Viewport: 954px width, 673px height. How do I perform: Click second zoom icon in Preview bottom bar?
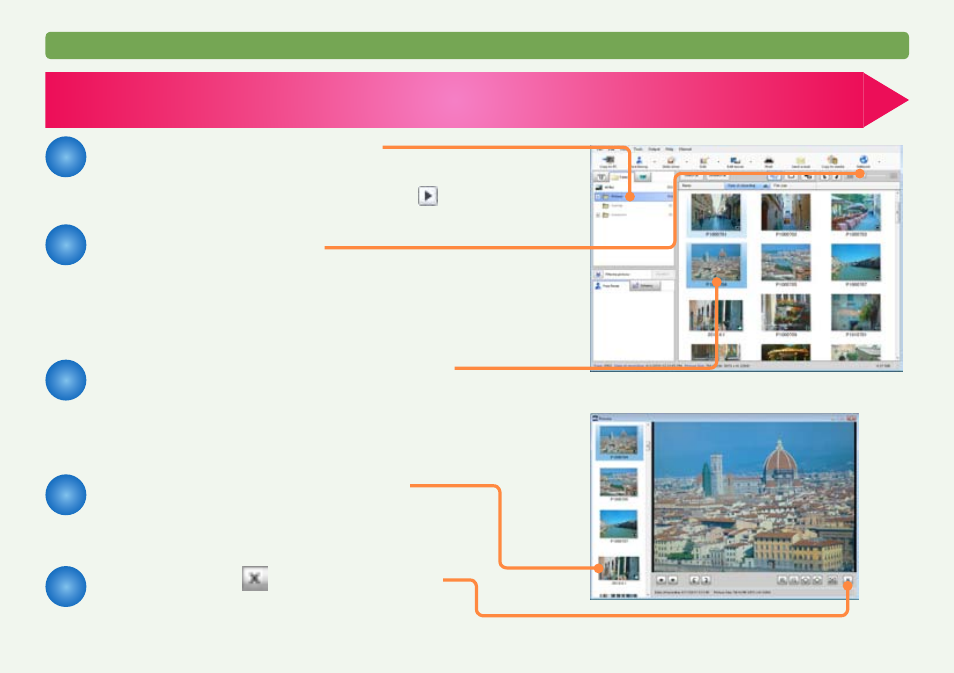point(794,580)
